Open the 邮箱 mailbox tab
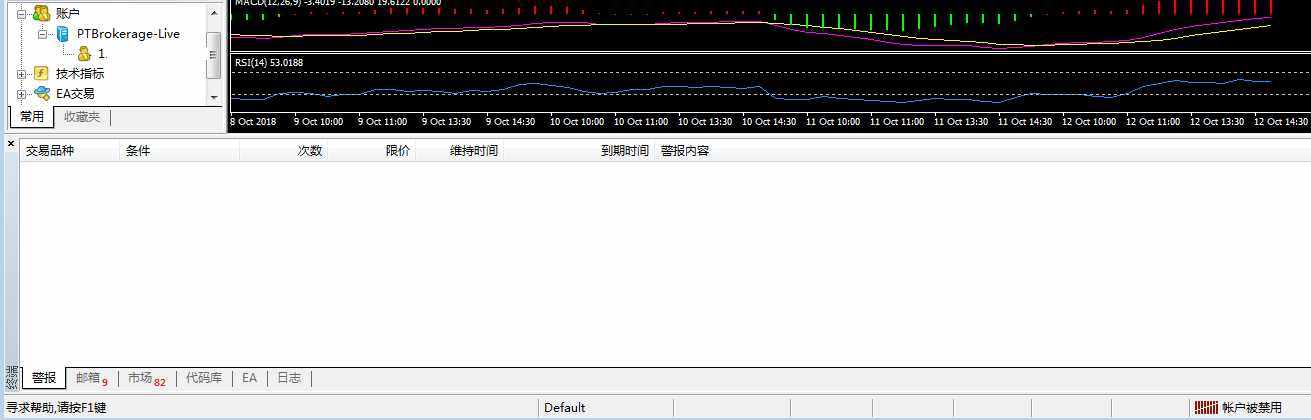 (x=90, y=378)
